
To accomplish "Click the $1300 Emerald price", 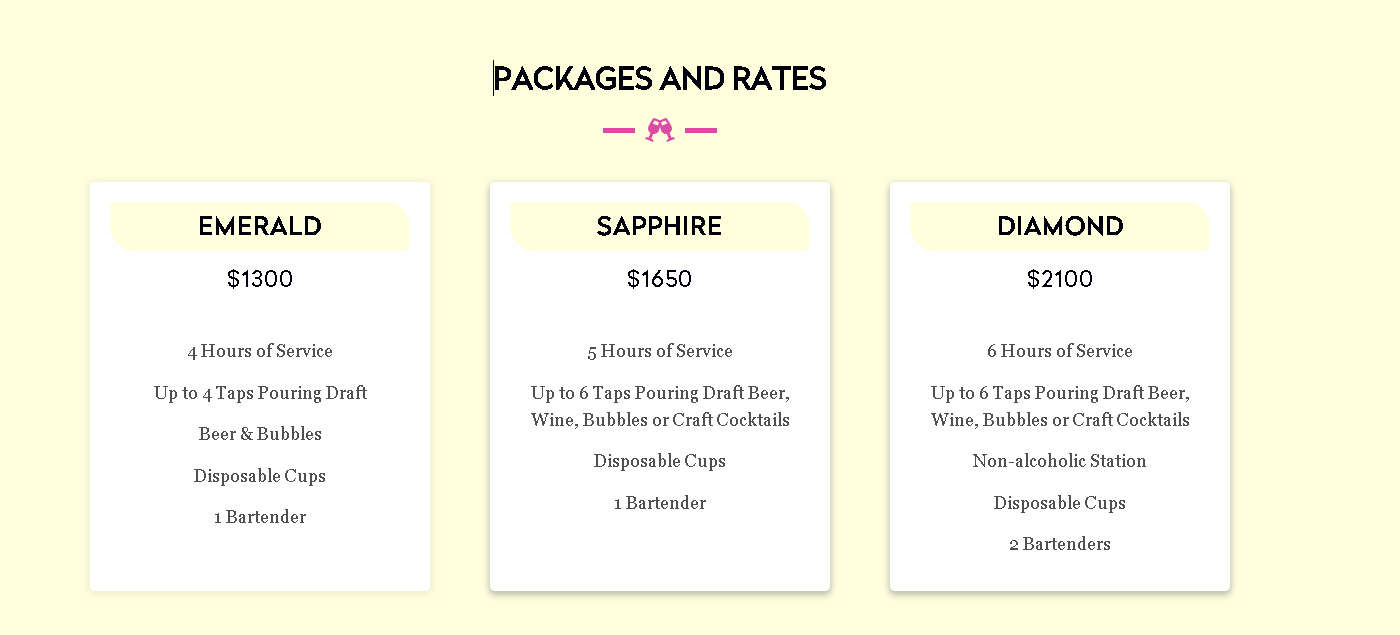I will [x=260, y=279].
